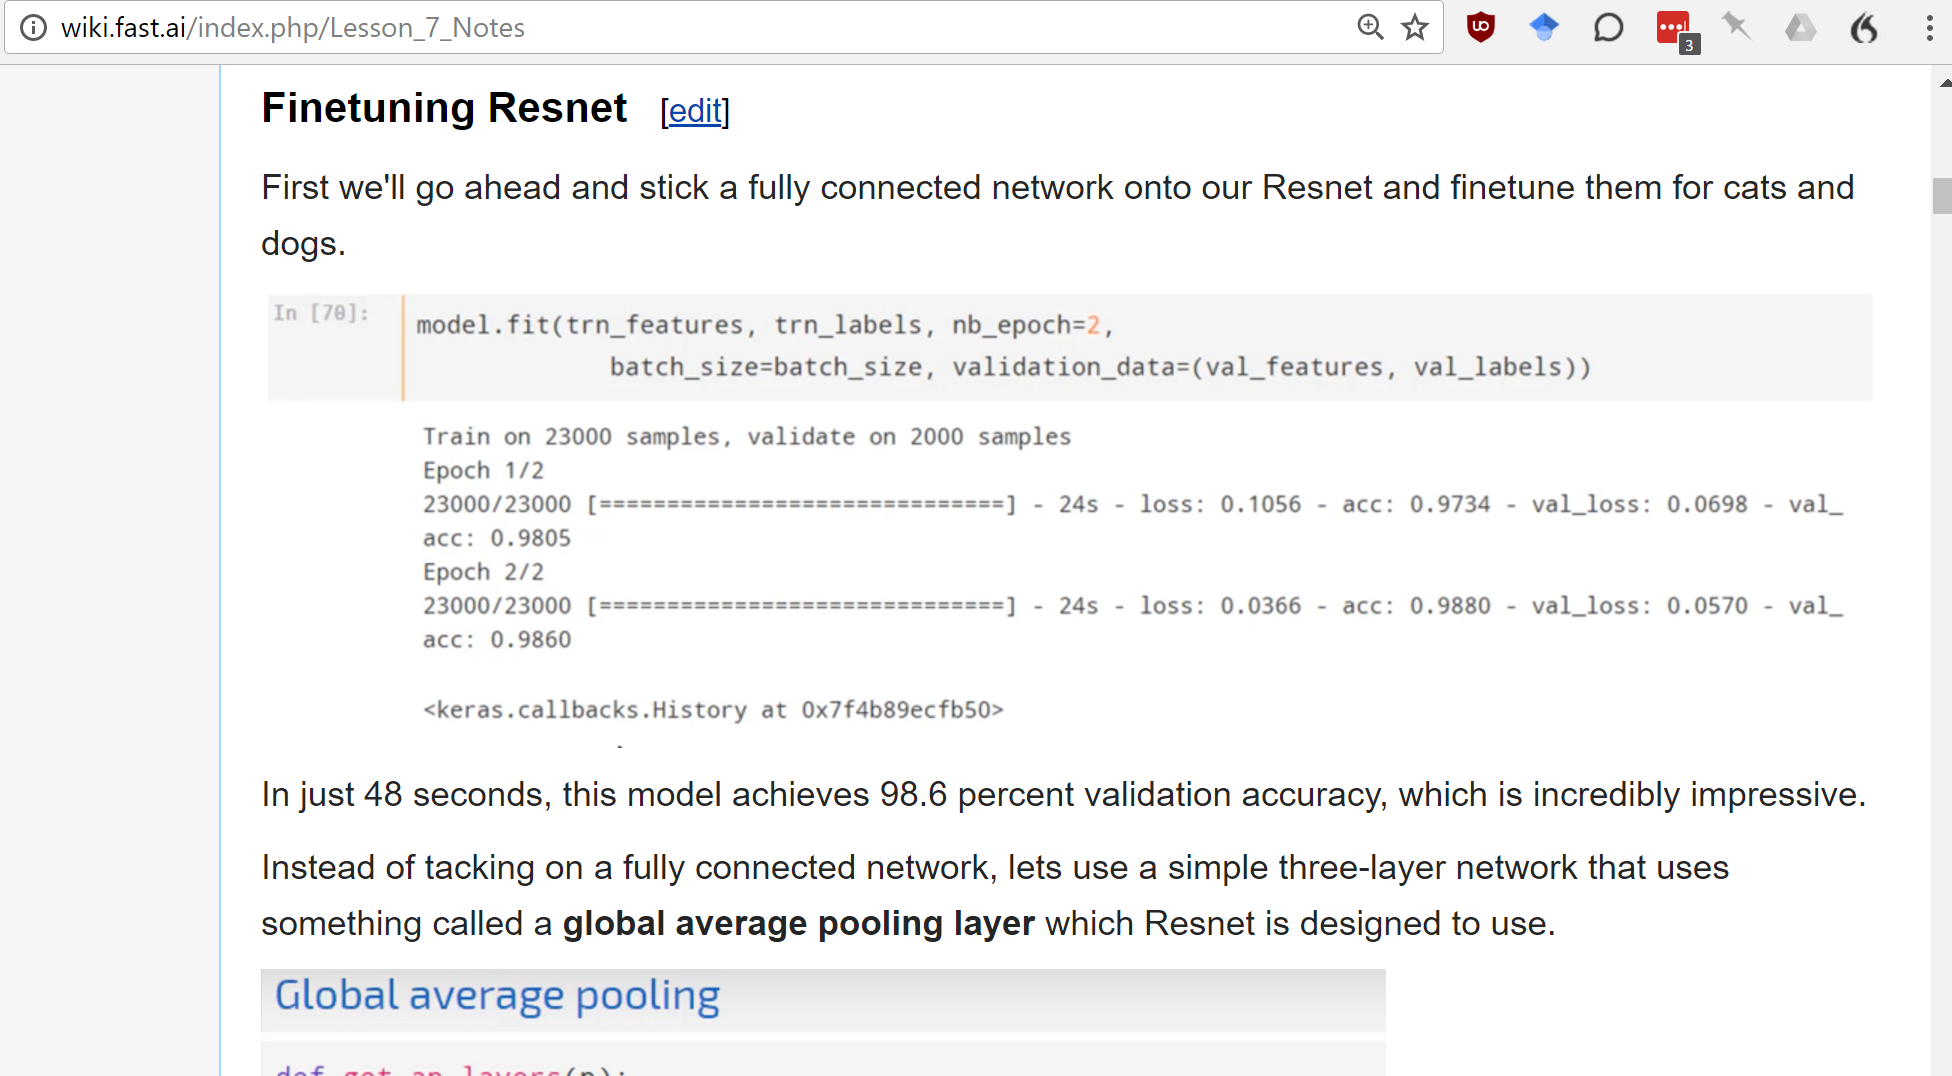This screenshot has height=1076, width=1952.
Task: Open the page zoom magnifier icon
Action: [x=1370, y=28]
